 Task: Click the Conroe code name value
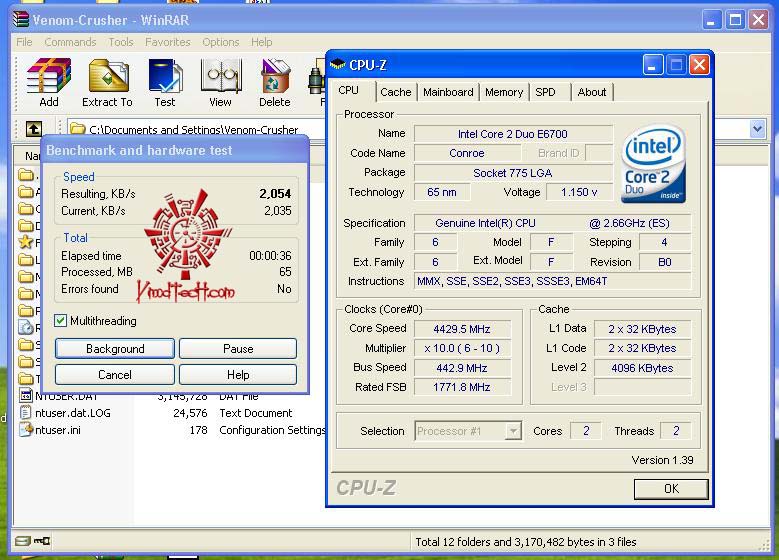(x=467, y=153)
